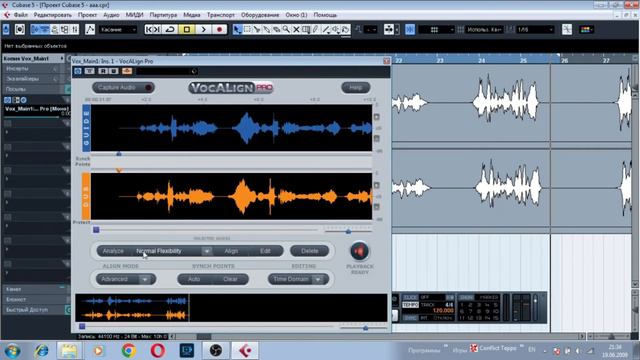Image resolution: width=640 pixels, height=360 pixels.
Task: Open the automation mode dropdown in toolbar
Action: pyautogui.click(x=118, y=30)
